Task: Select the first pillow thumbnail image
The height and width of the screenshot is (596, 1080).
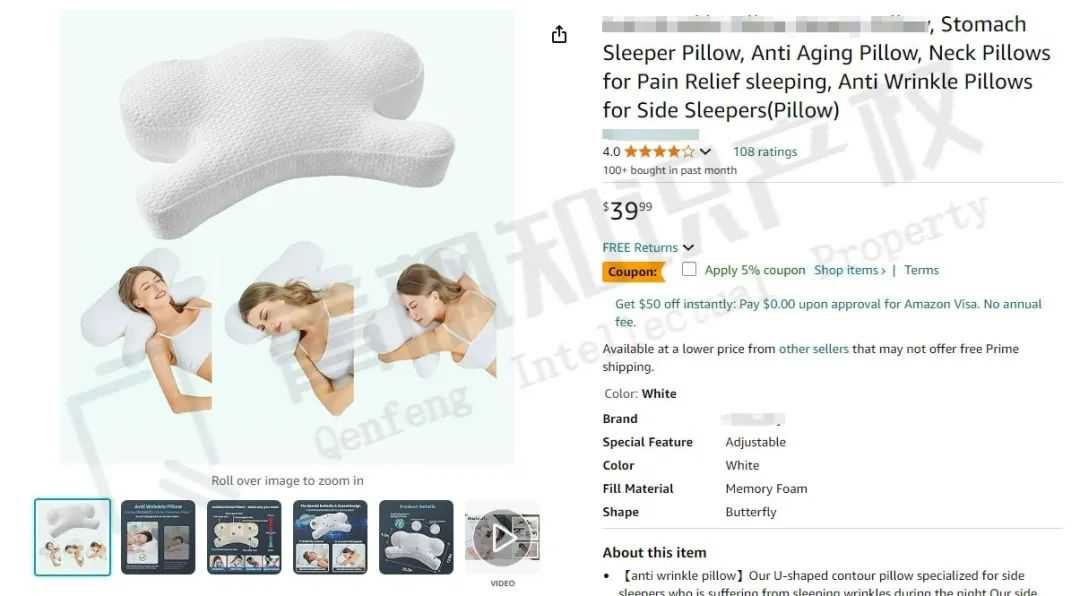Action: 72,537
